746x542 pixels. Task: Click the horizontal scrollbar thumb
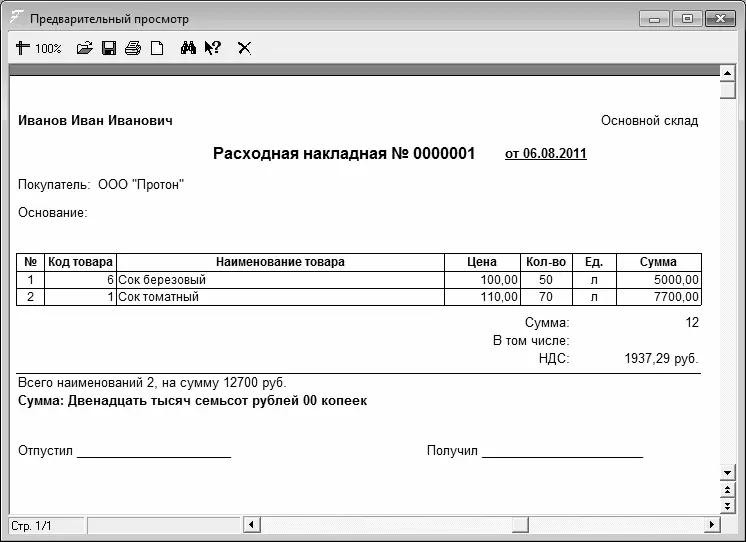[x=520, y=525]
